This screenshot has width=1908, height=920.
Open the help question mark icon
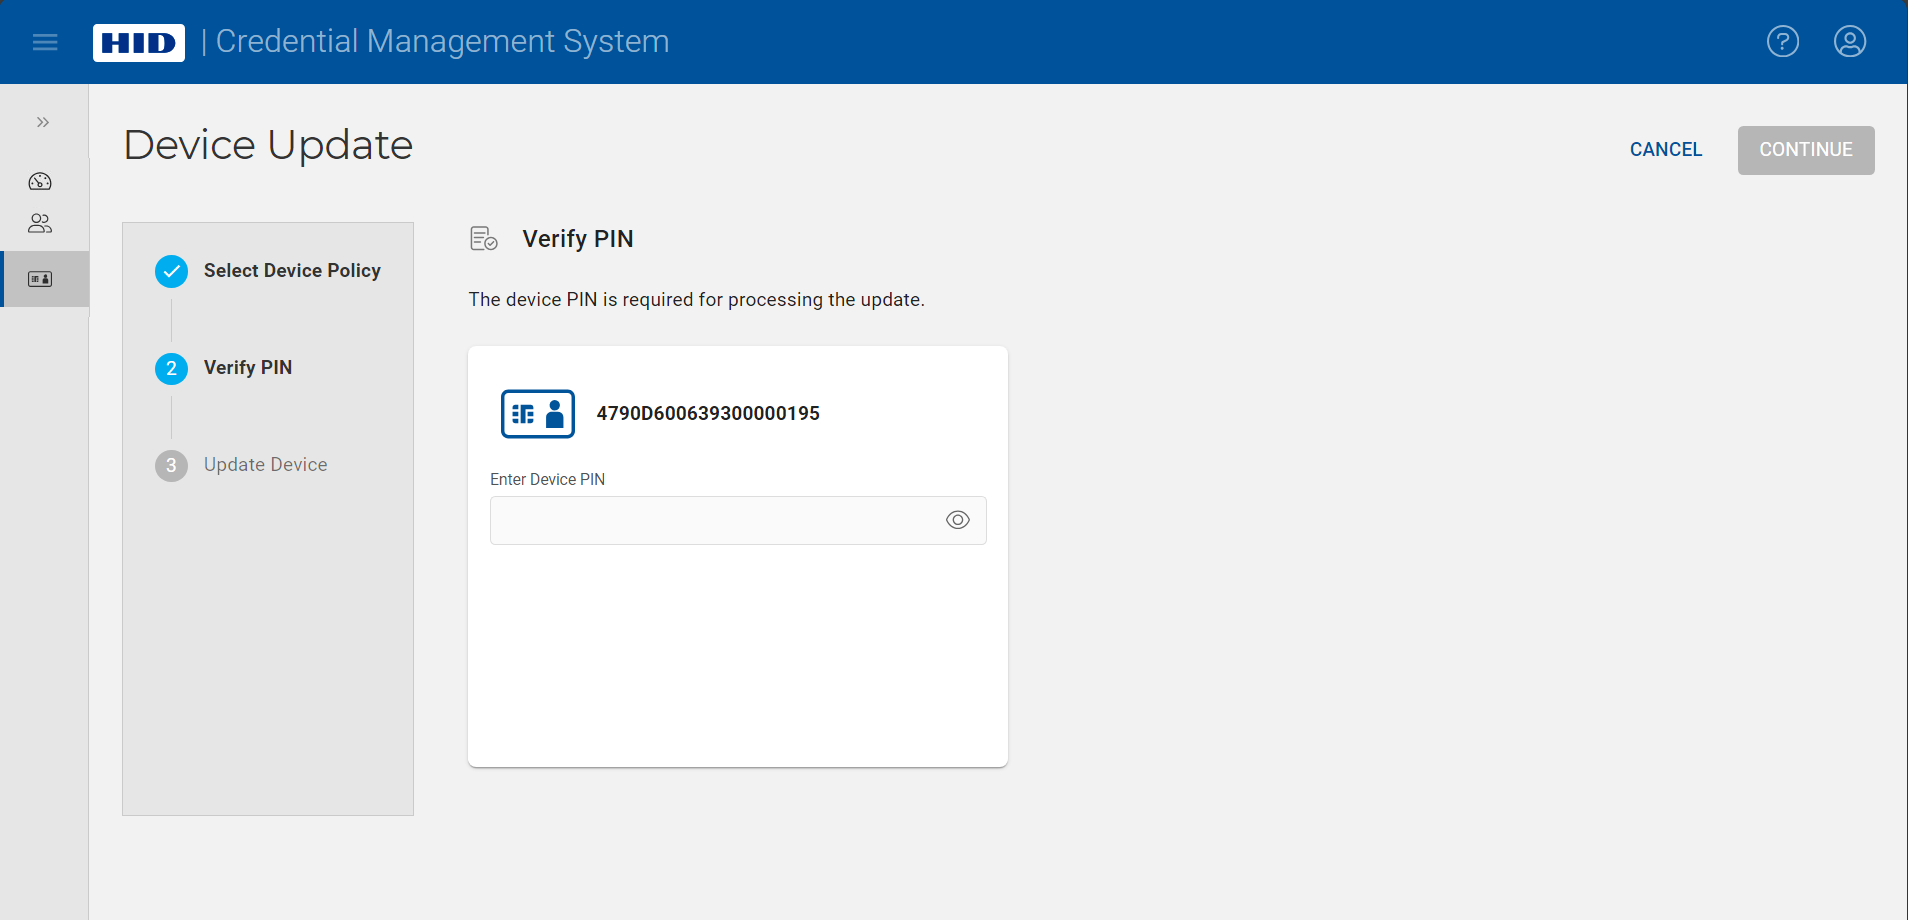click(1783, 41)
